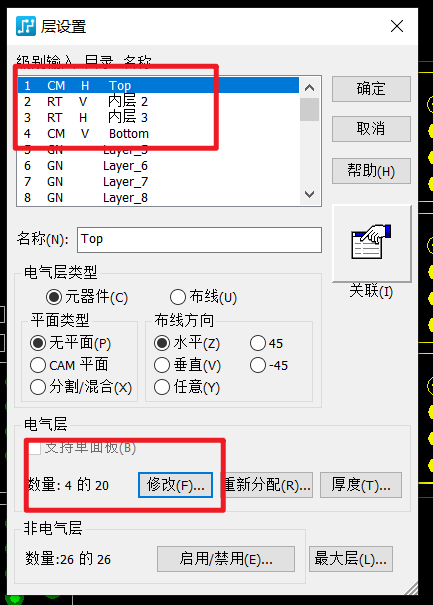Click 重新分配(R)... button
This screenshot has width=433, height=605.
point(267,485)
